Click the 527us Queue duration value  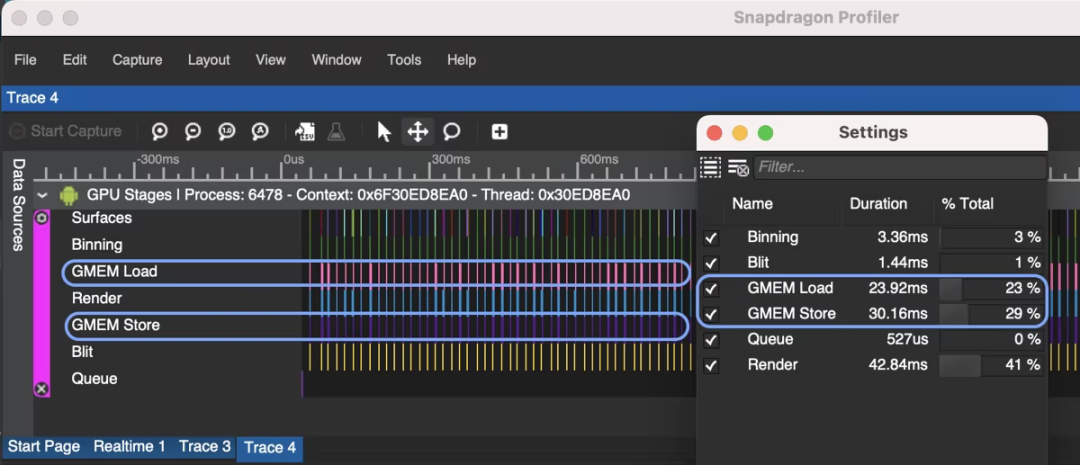click(x=905, y=340)
